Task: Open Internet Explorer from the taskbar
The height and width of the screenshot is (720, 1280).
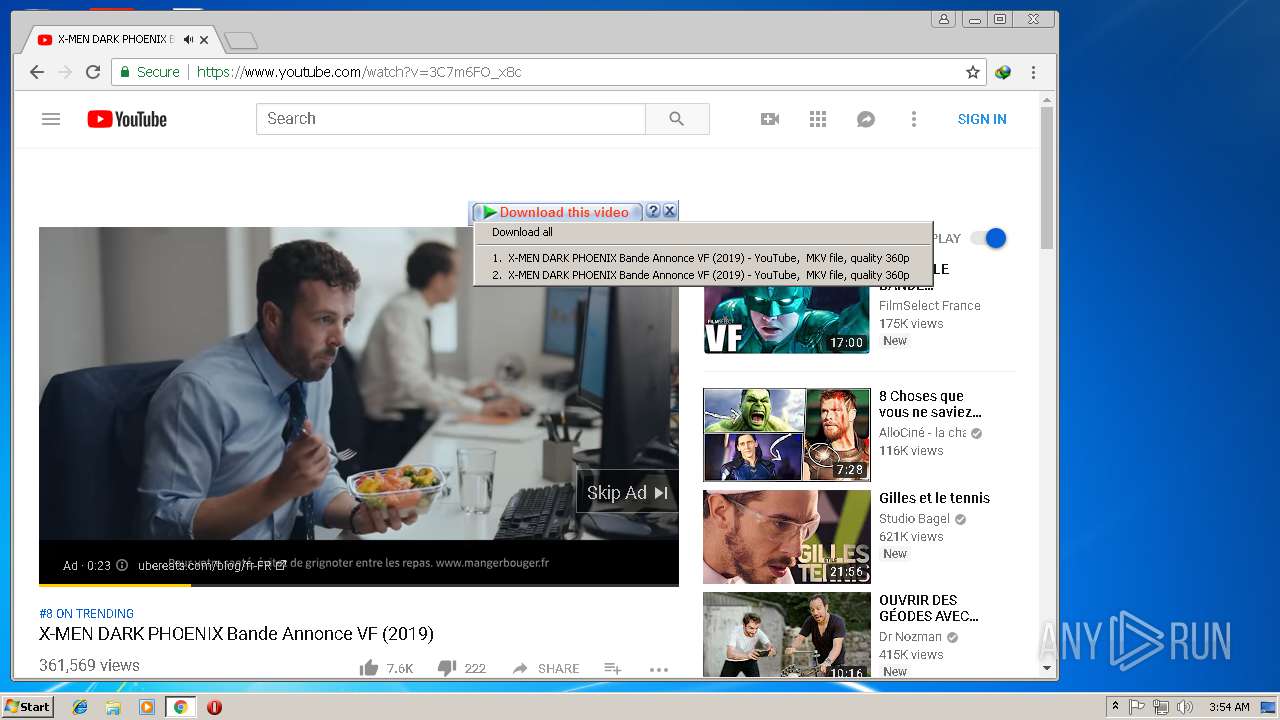Action: point(80,707)
